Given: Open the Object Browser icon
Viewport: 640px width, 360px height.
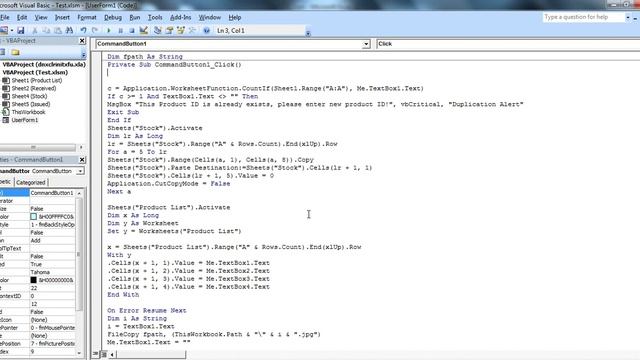Looking at the screenshot, I should [181, 30].
